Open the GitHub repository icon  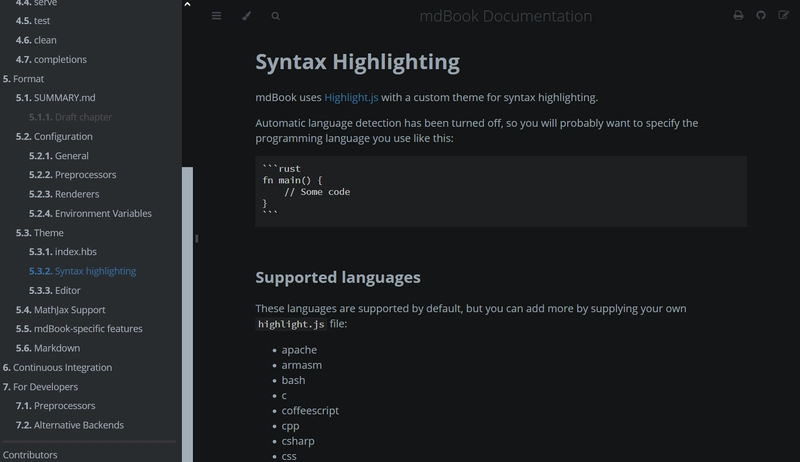pos(761,16)
